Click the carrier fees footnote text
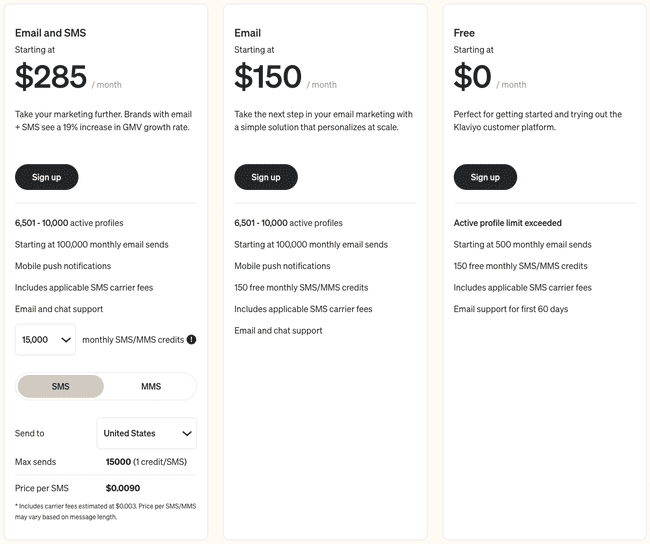 pyautogui.click(x=105, y=512)
